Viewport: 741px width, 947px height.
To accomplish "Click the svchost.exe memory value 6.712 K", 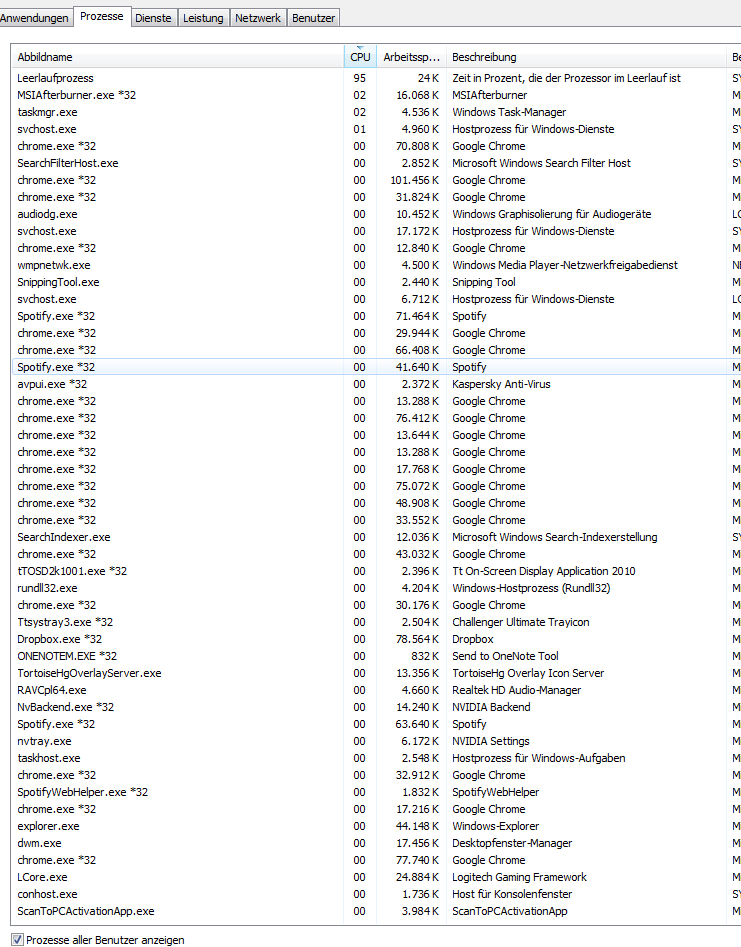I will pos(420,299).
